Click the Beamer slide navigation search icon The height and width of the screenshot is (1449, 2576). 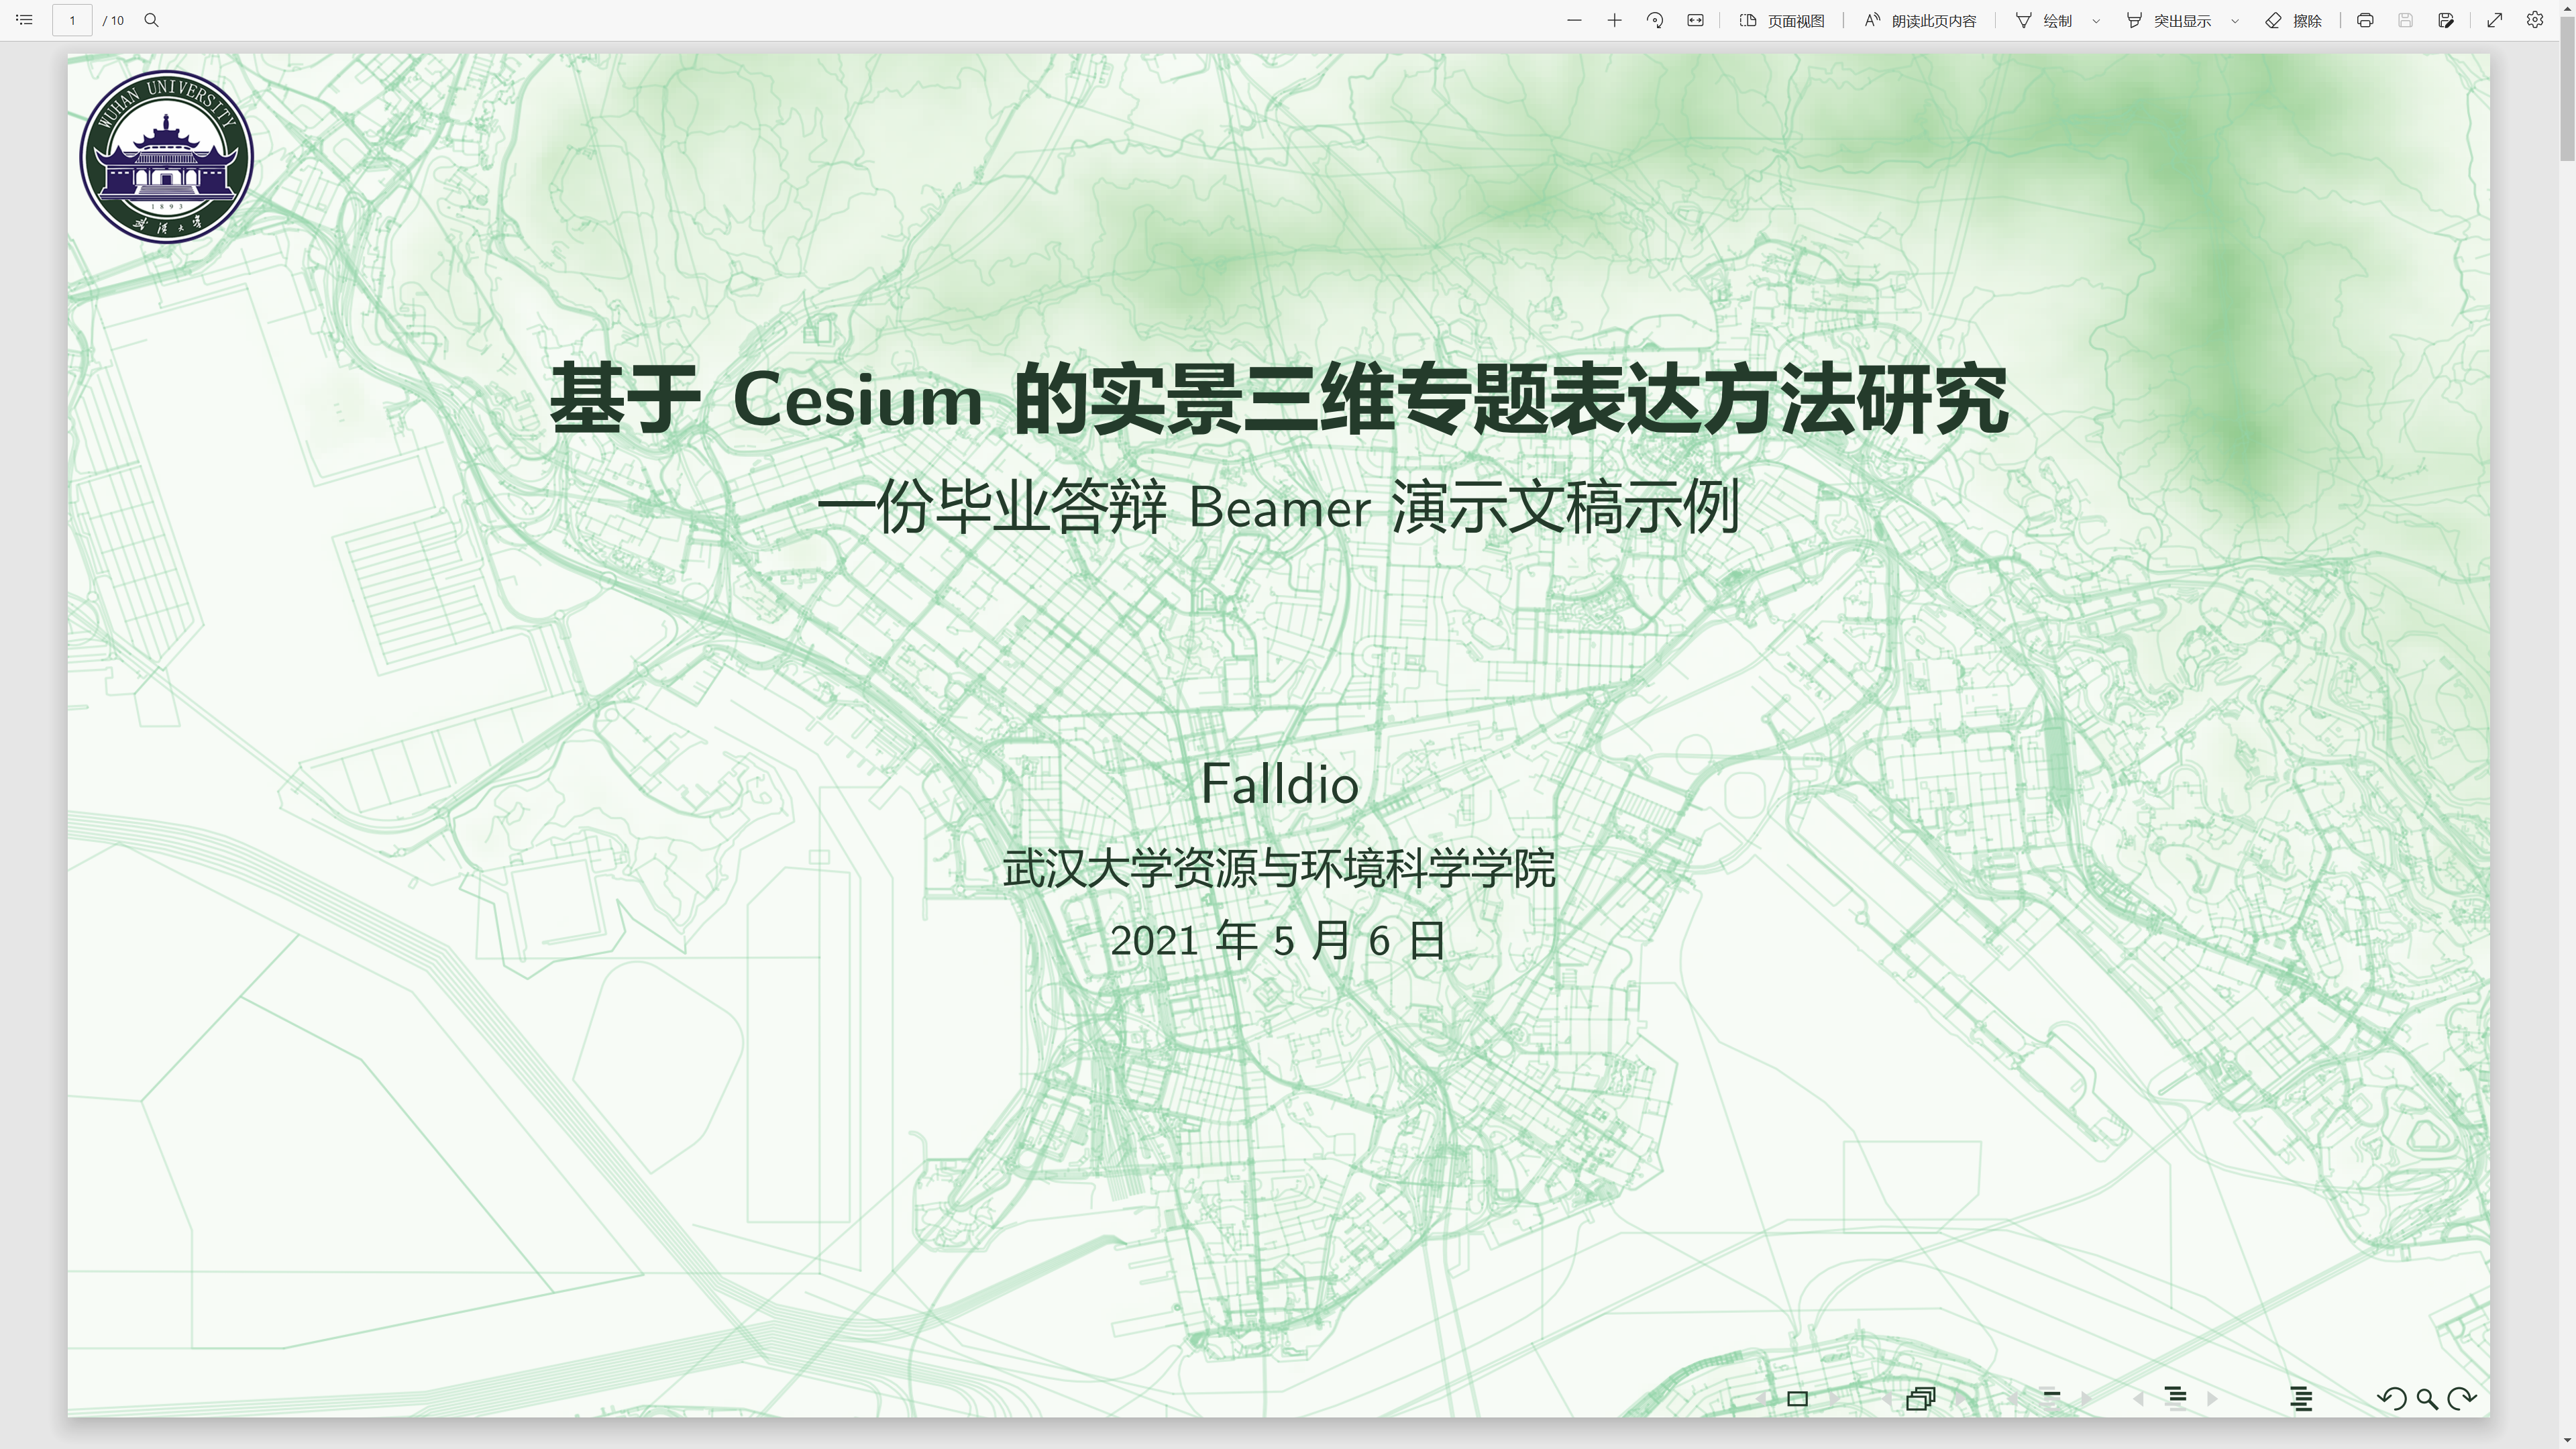pos(2427,1399)
